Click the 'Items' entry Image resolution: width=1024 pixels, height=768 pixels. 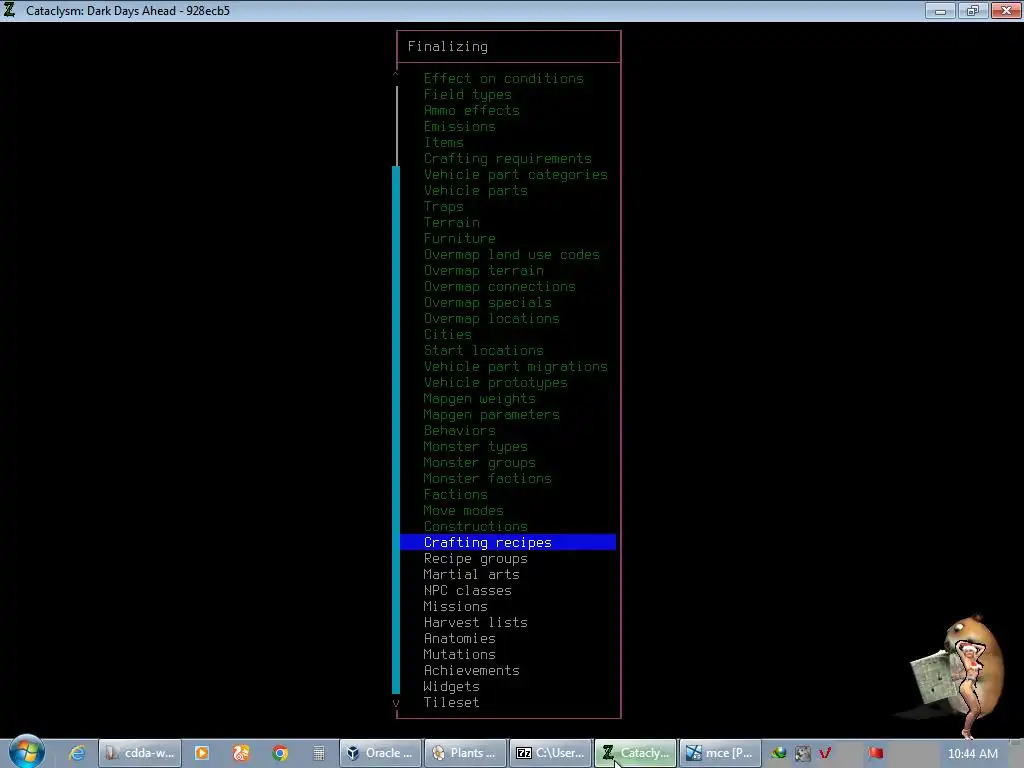[443, 142]
